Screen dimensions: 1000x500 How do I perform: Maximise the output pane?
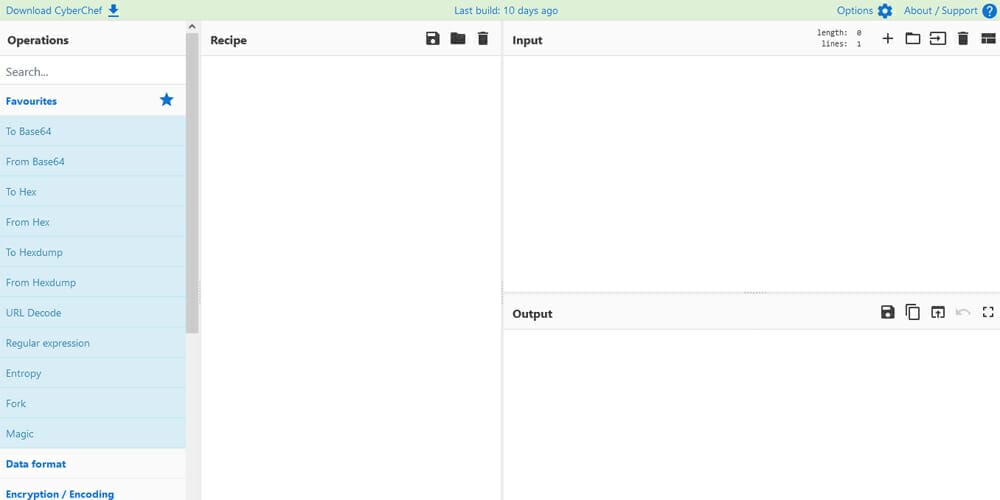tap(988, 312)
